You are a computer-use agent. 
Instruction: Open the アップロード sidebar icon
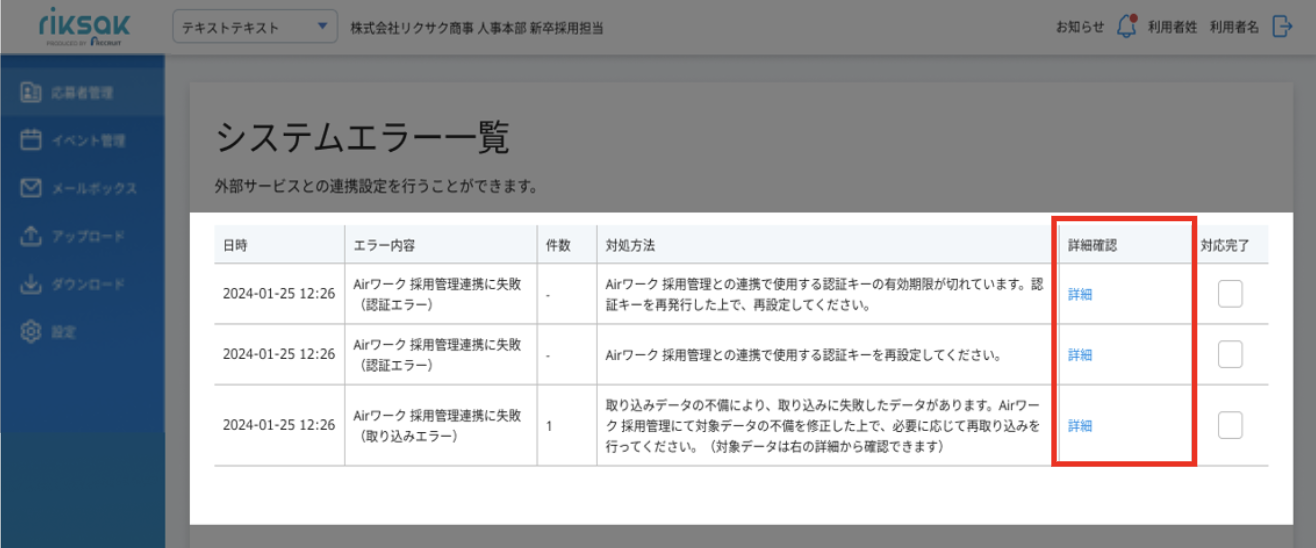pos(31,236)
